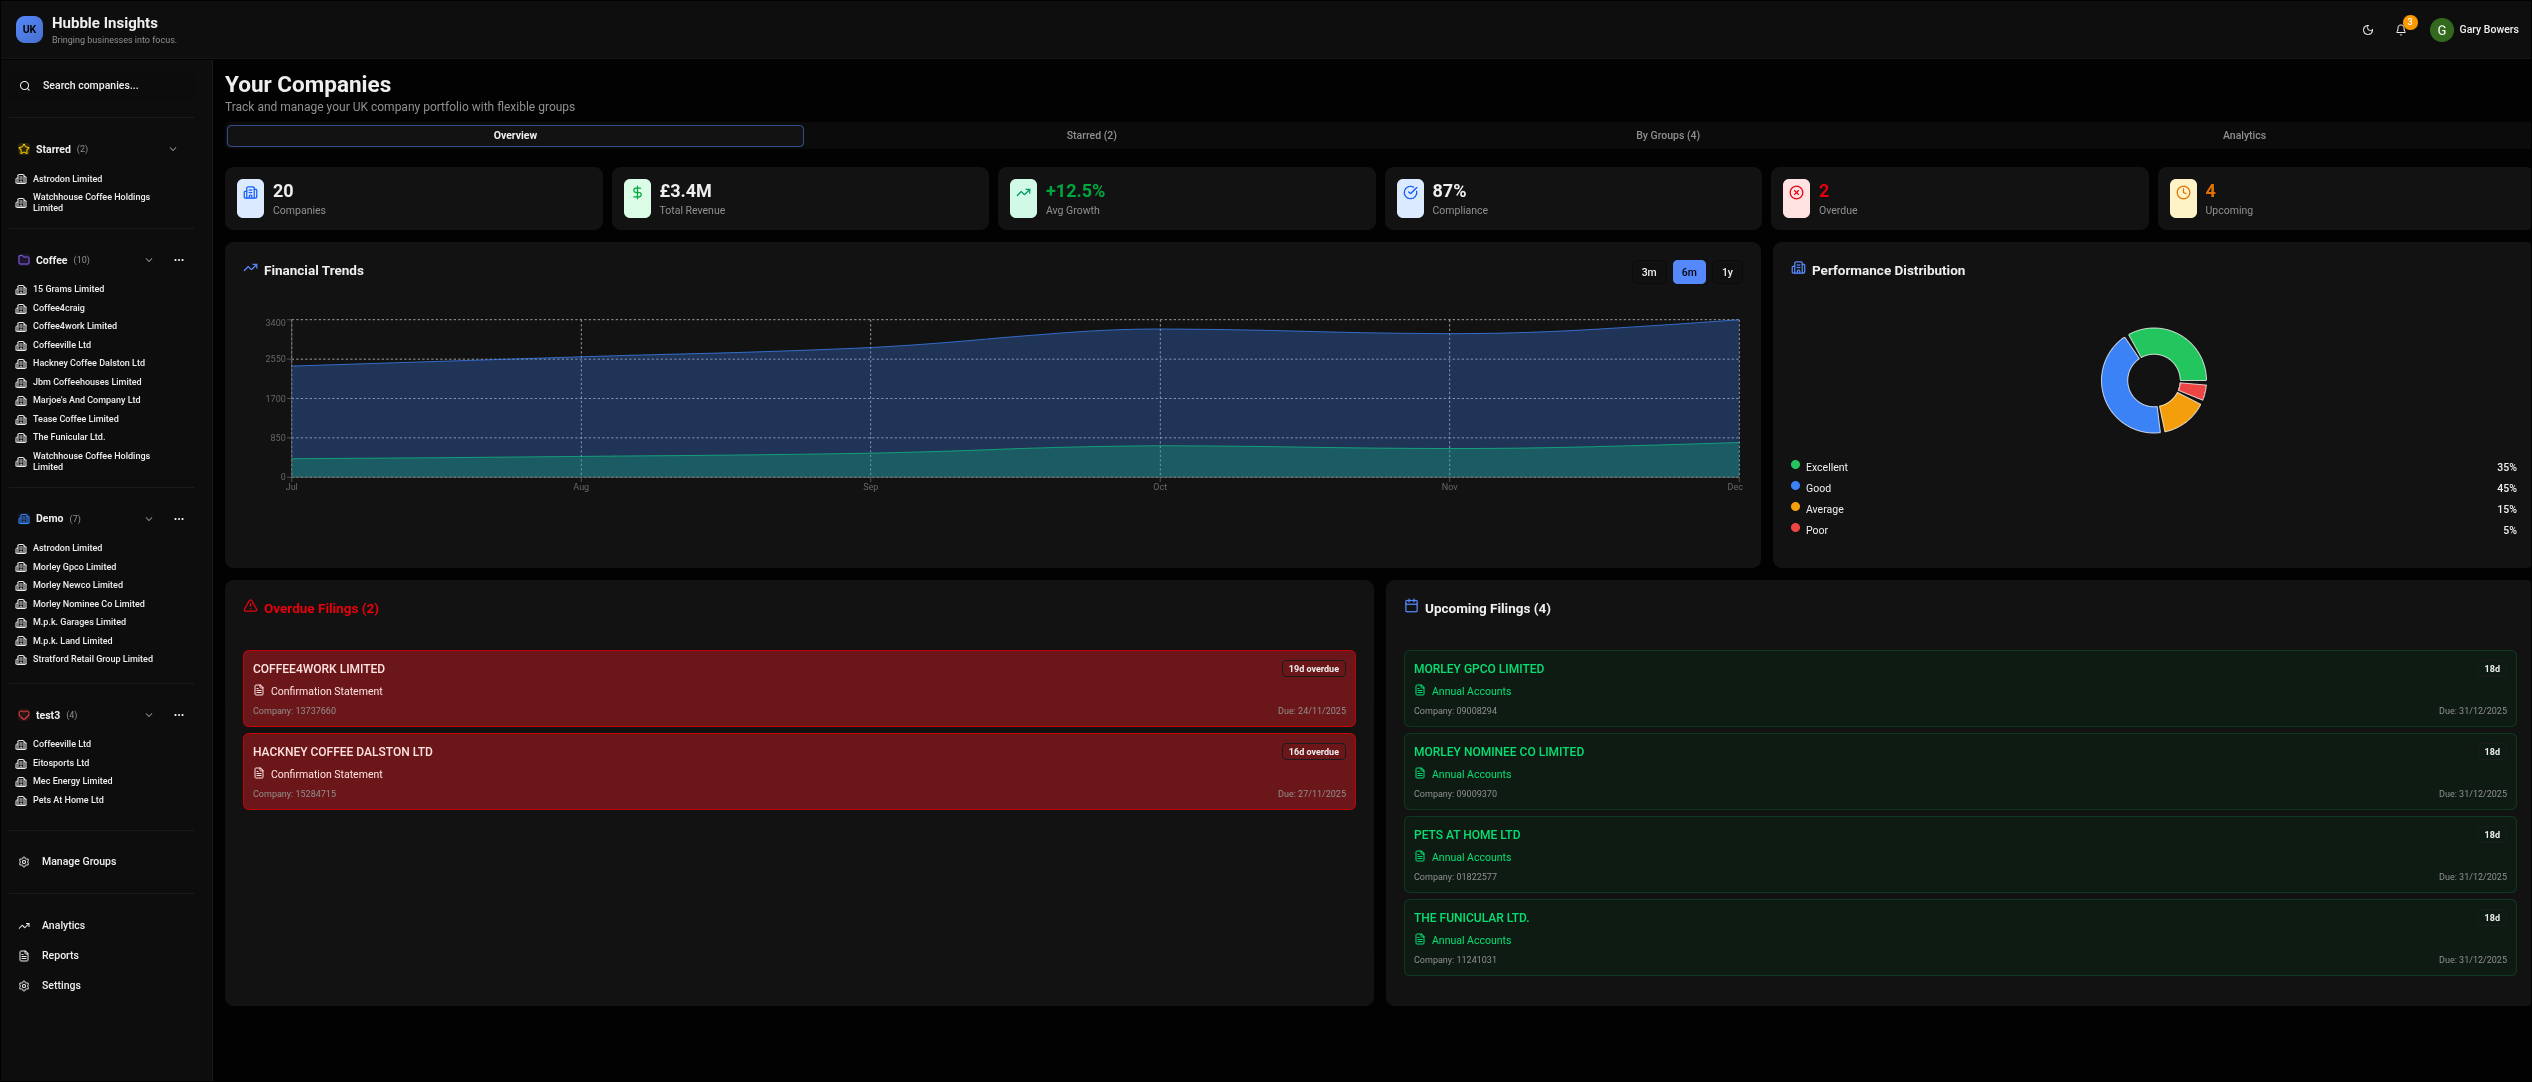Select the 3m time range

tap(1648, 272)
